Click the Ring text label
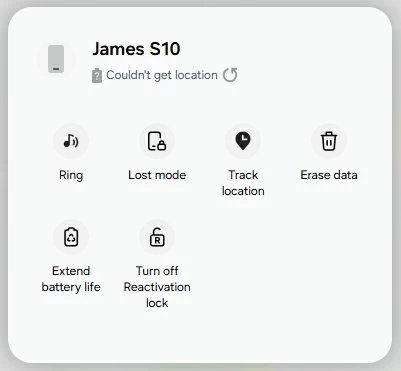This screenshot has height=371, width=401. [x=71, y=175]
